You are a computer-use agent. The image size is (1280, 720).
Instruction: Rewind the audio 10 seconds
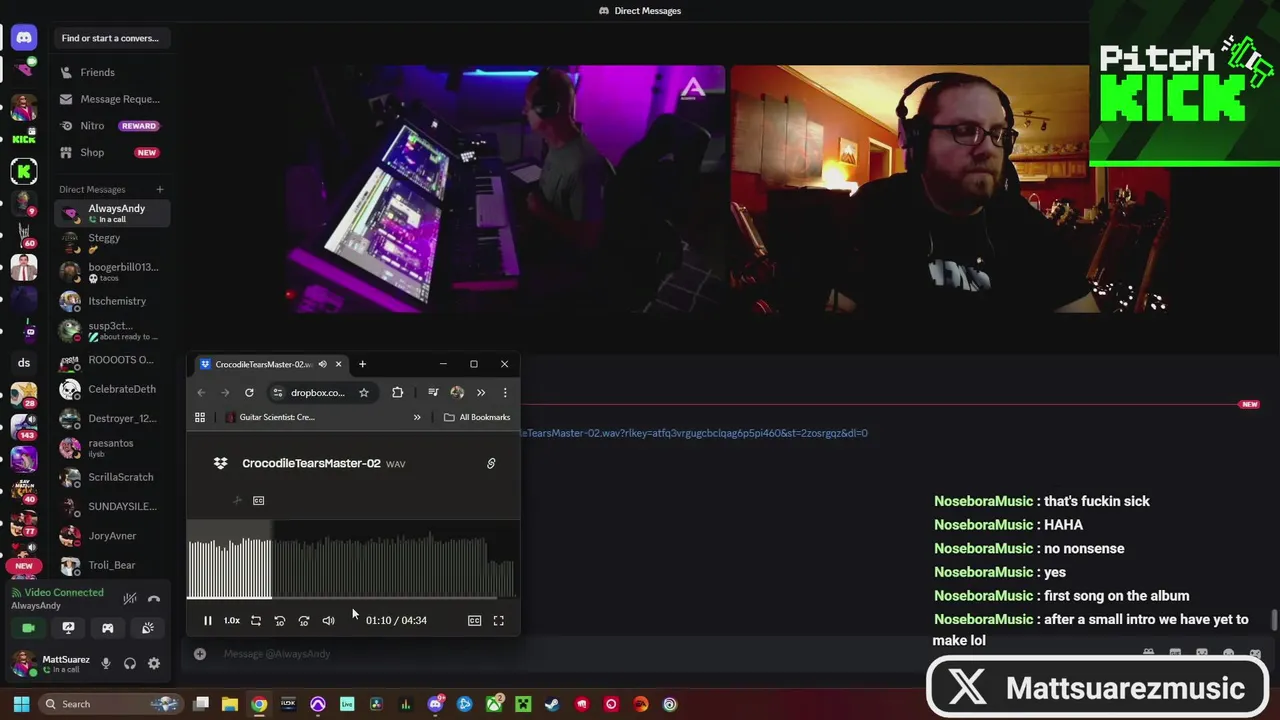click(x=280, y=621)
